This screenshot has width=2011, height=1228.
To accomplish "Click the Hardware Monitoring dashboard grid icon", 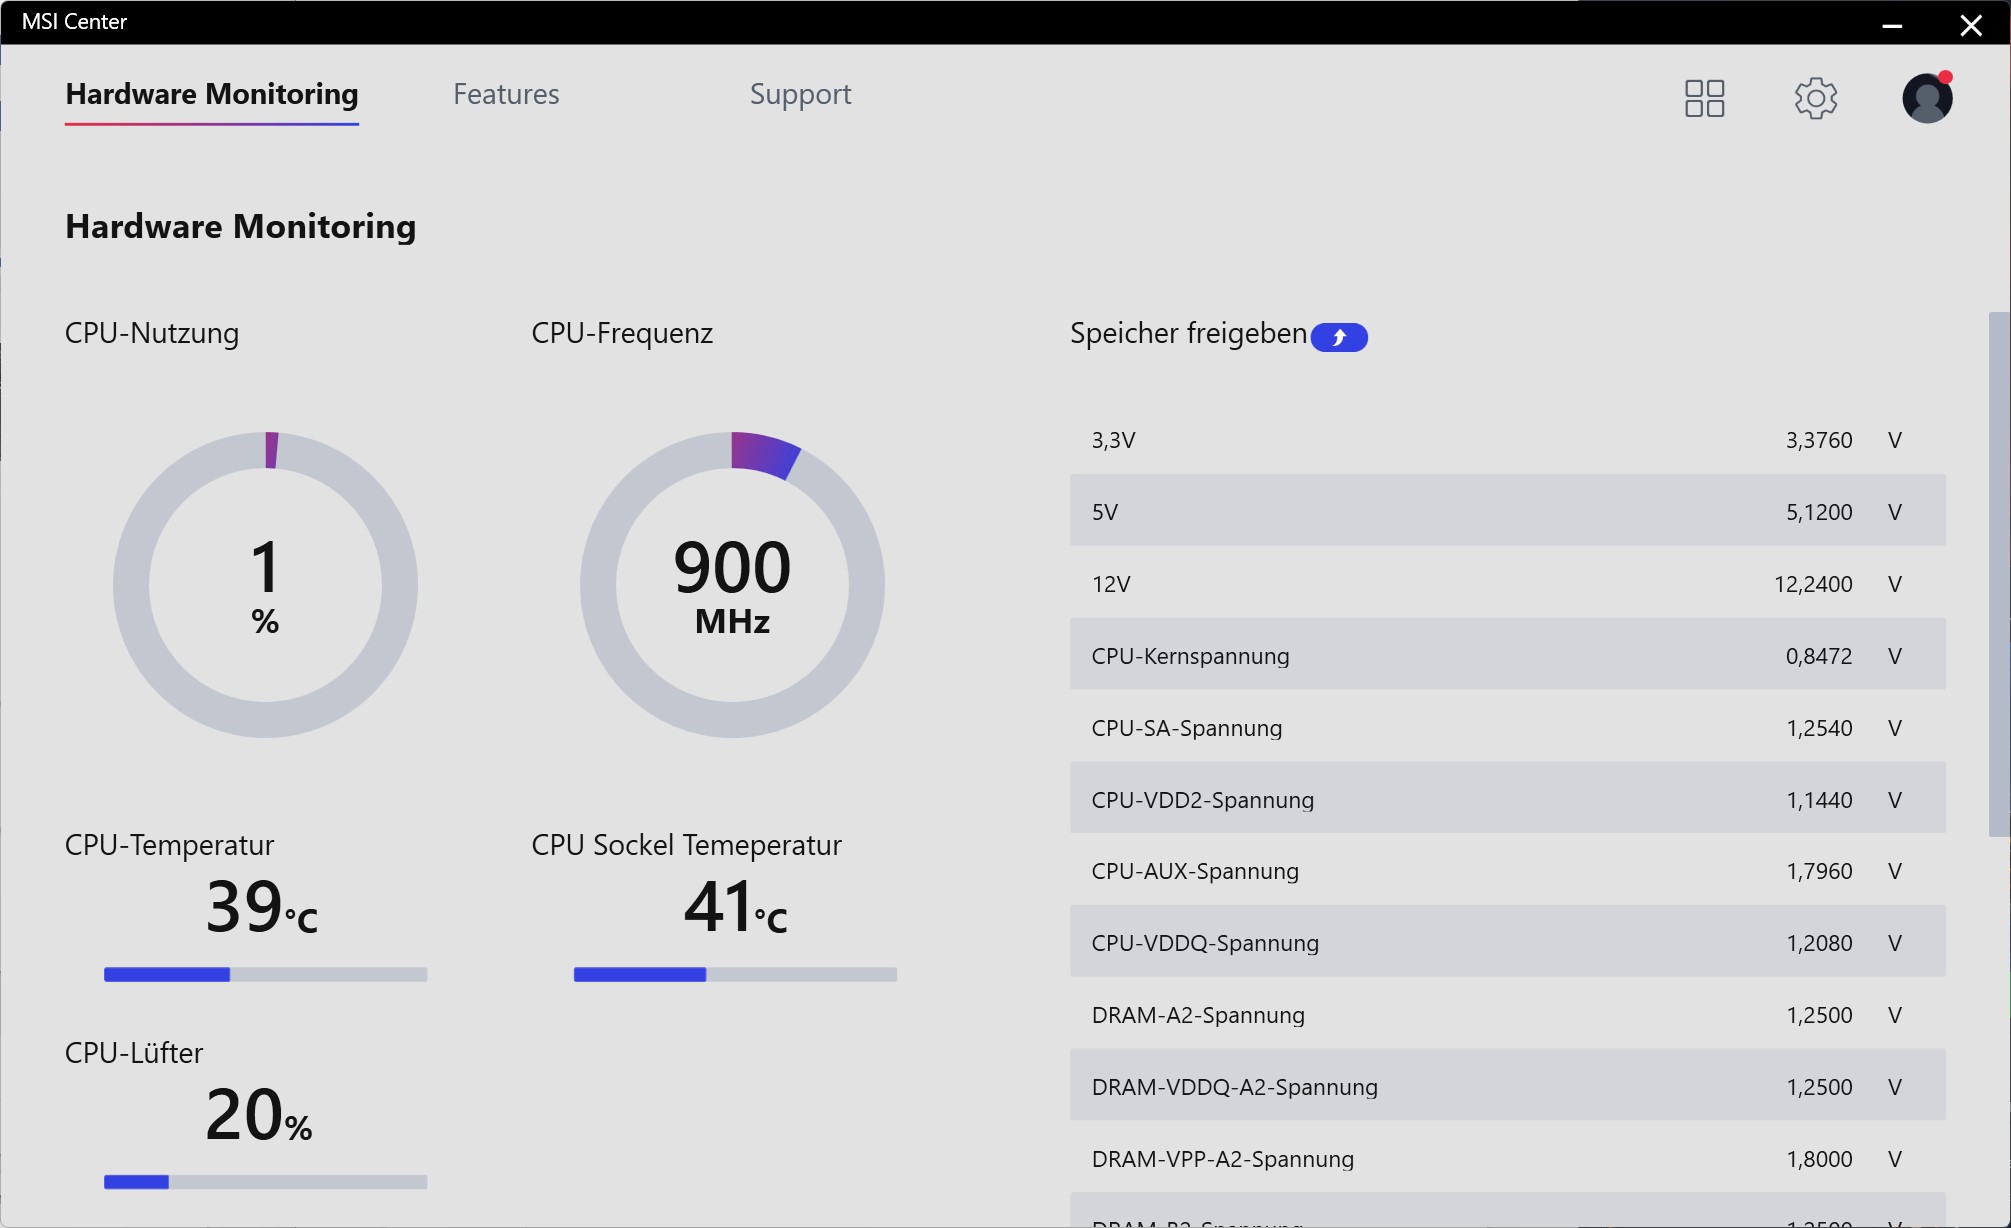I will pyautogui.click(x=1706, y=96).
